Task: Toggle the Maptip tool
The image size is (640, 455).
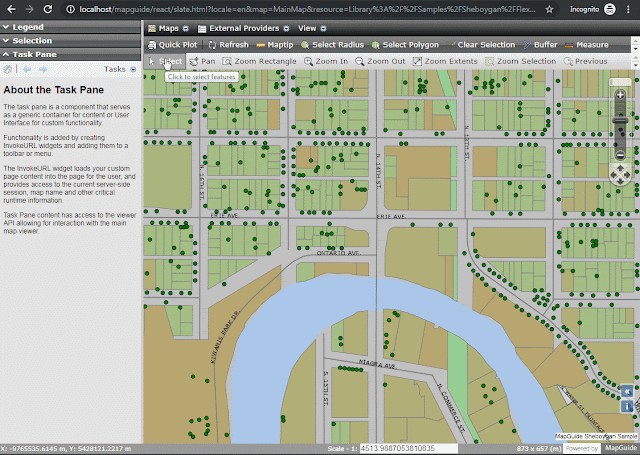Action: coord(275,45)
